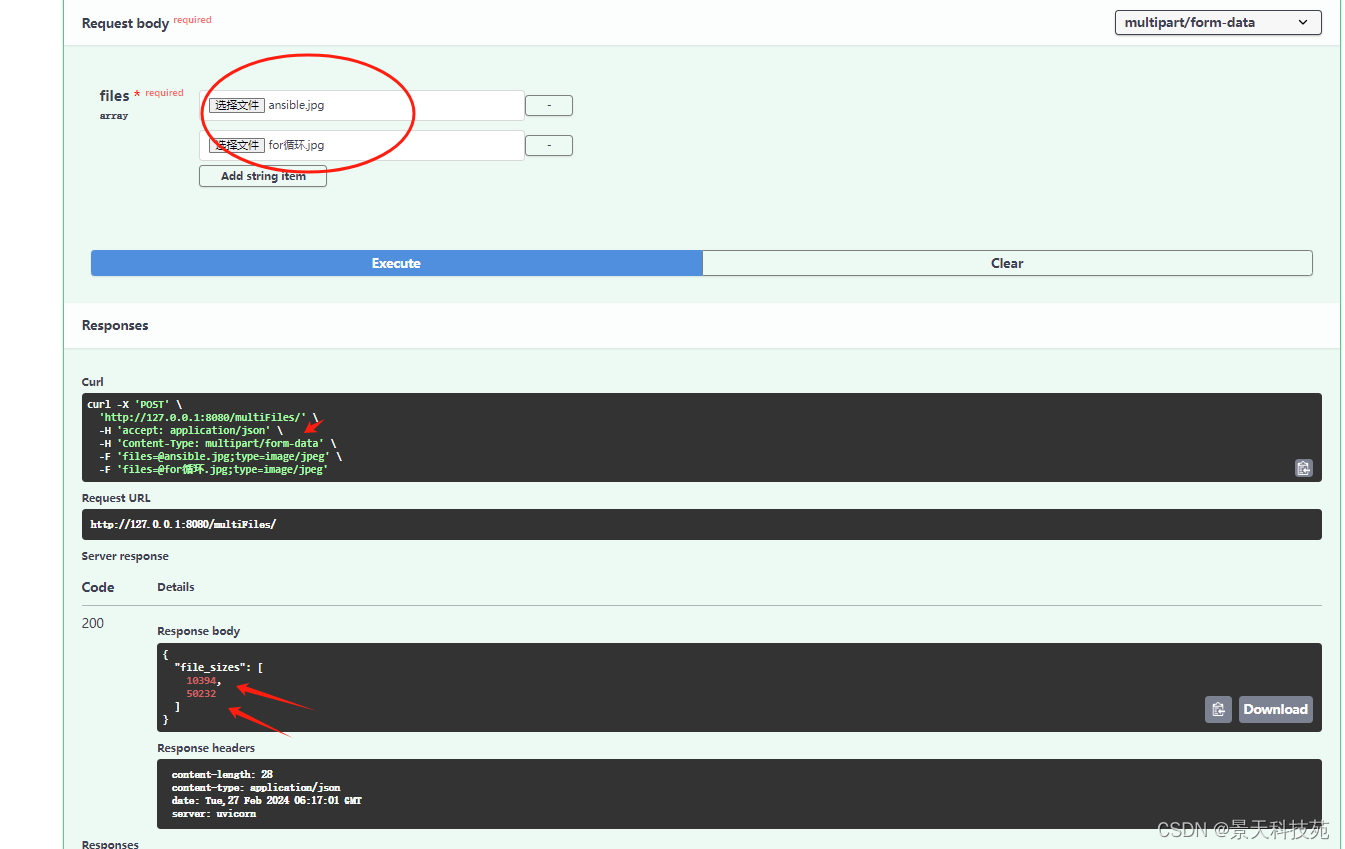Choose file button for for循环.jpg
Viewport: 1345px width, 849px height.
(237, 145)
